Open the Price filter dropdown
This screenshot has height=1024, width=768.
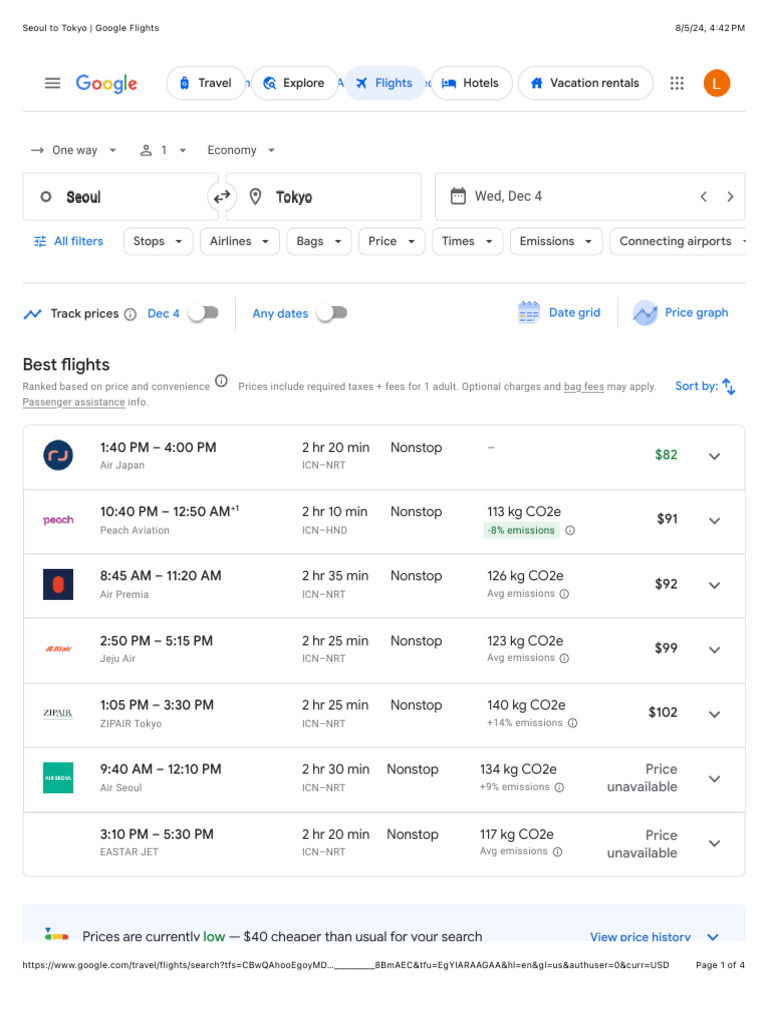pyautogui.click(x=392, y=241)
